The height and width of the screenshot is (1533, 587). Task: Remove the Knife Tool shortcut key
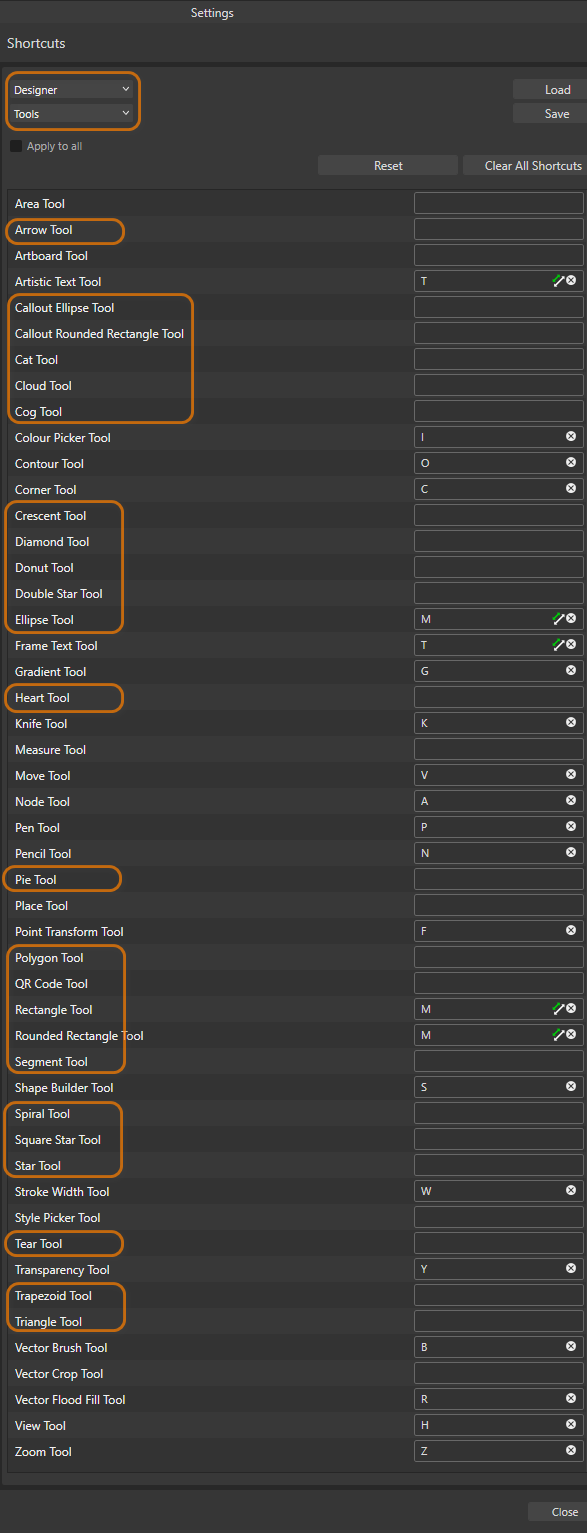coord(571,723)
